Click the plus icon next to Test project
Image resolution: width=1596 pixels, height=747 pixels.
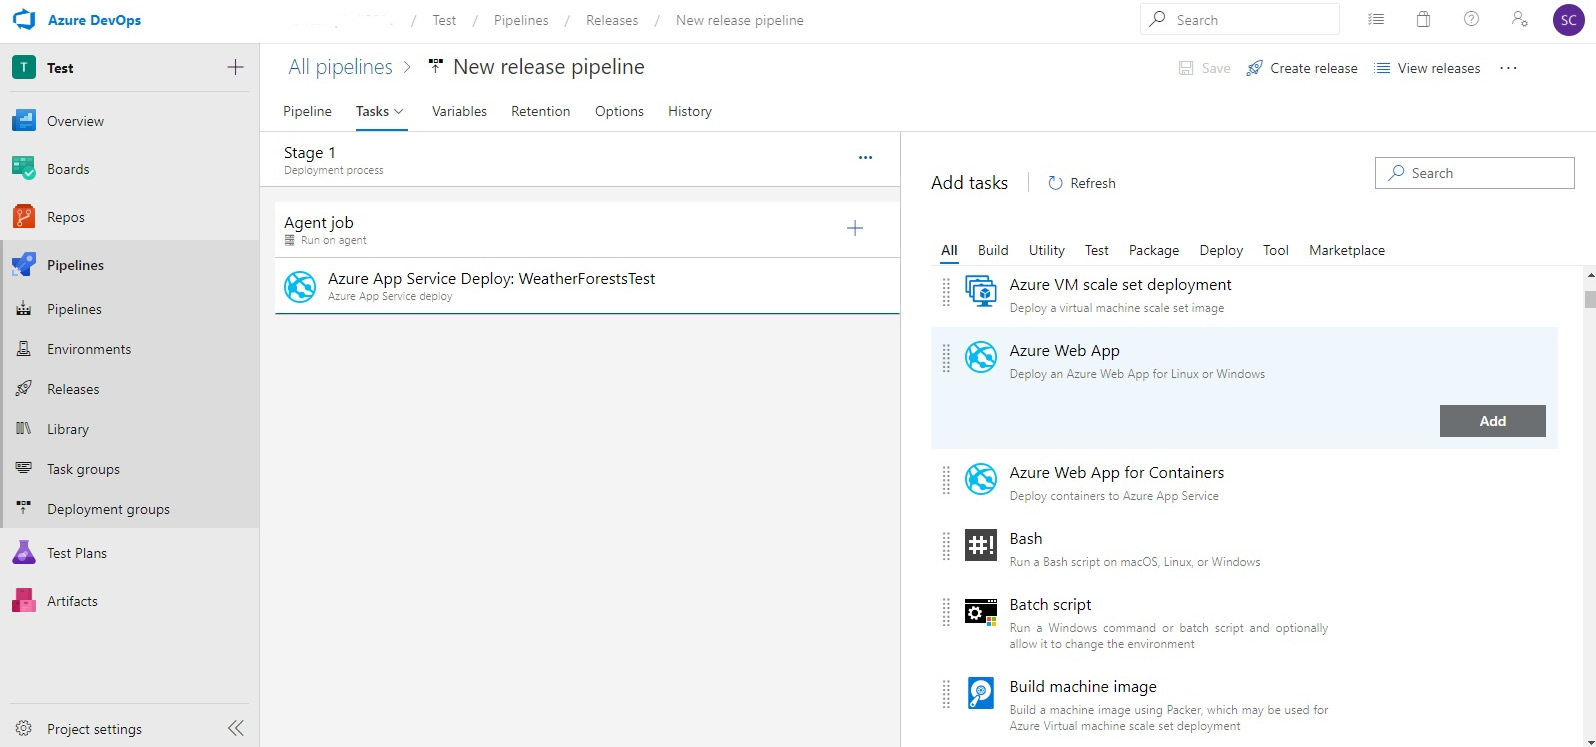point(236,67)
